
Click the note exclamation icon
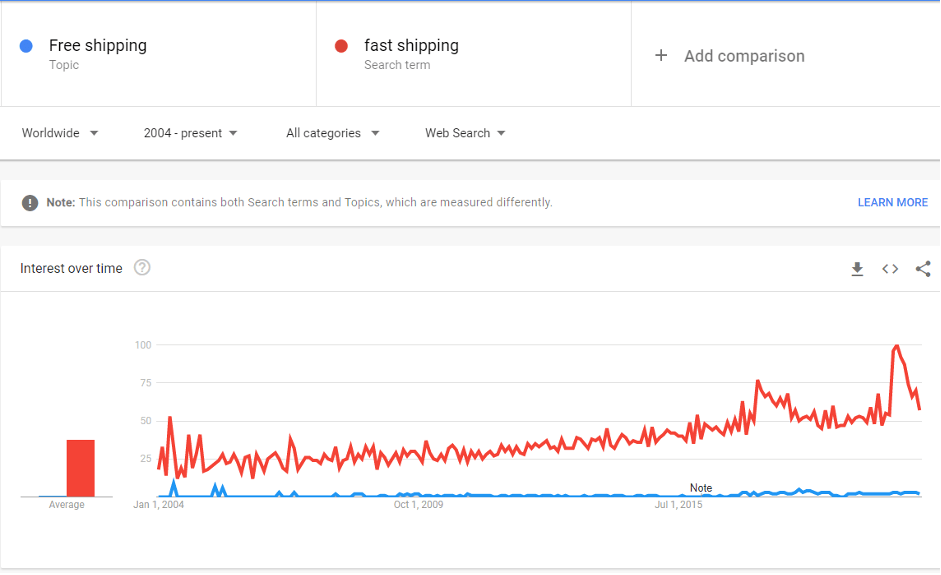pyautogui.click(x=30, y=203)
